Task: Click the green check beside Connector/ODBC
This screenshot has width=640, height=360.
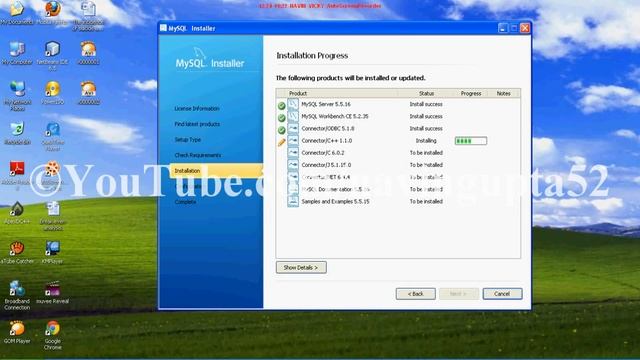Action: pos(281,130)
